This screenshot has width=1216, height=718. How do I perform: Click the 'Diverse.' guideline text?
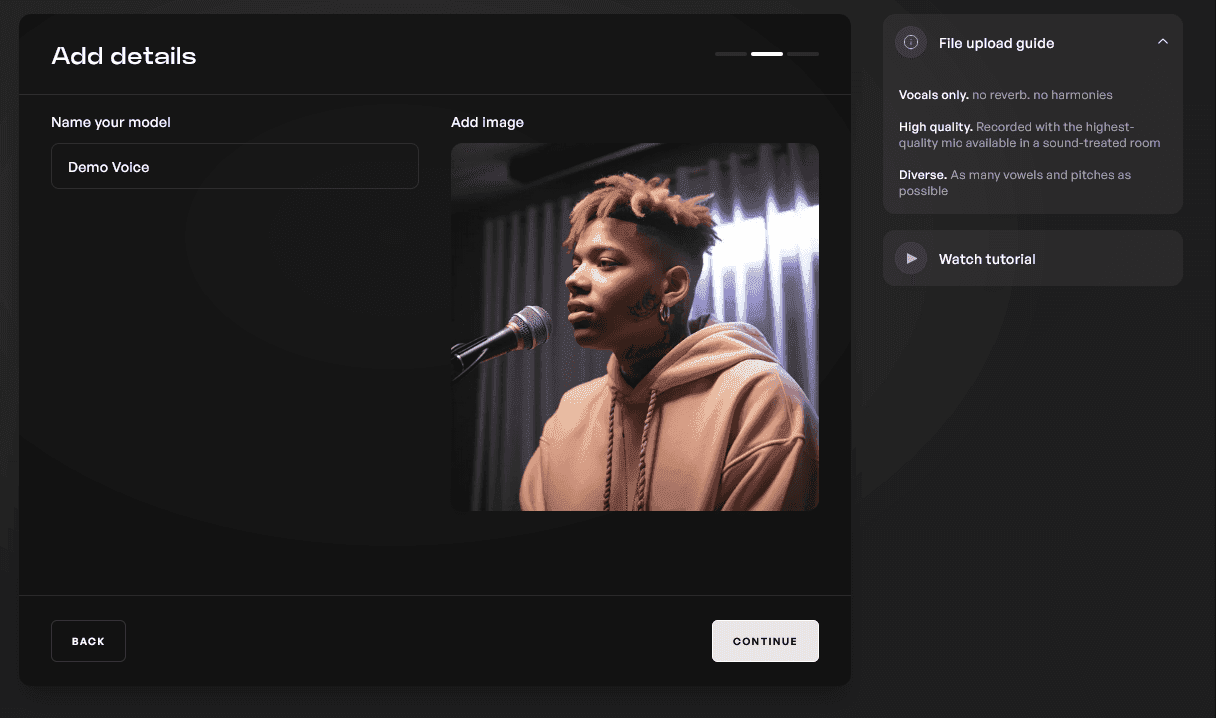tap(923, 175)
